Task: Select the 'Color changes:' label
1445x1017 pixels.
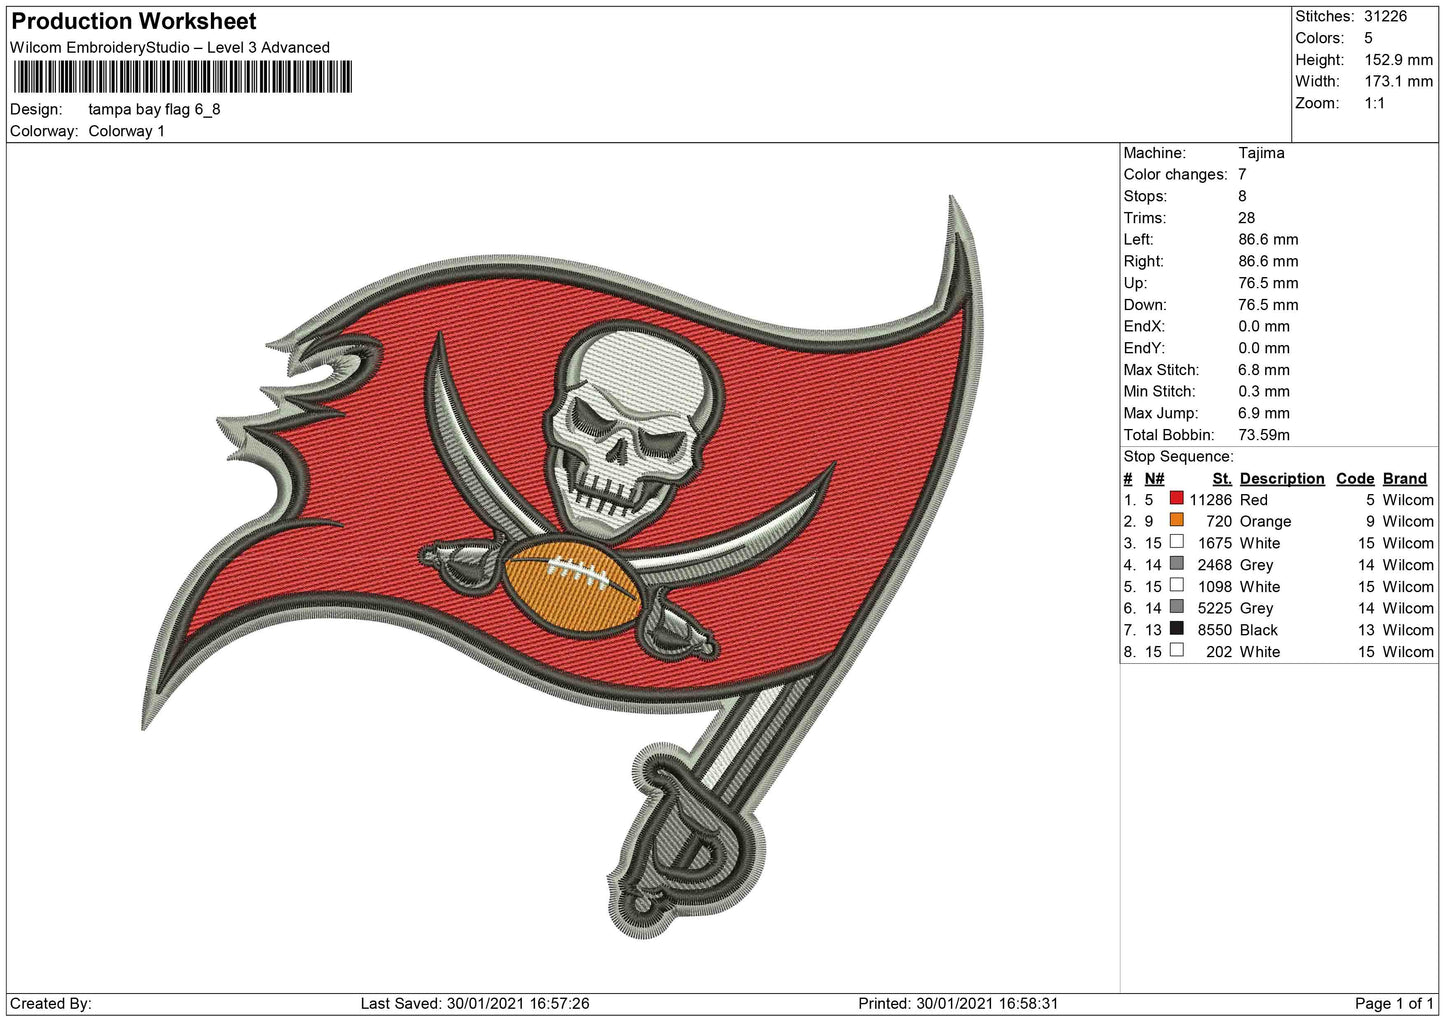Action: click(x=1175, y=174)
